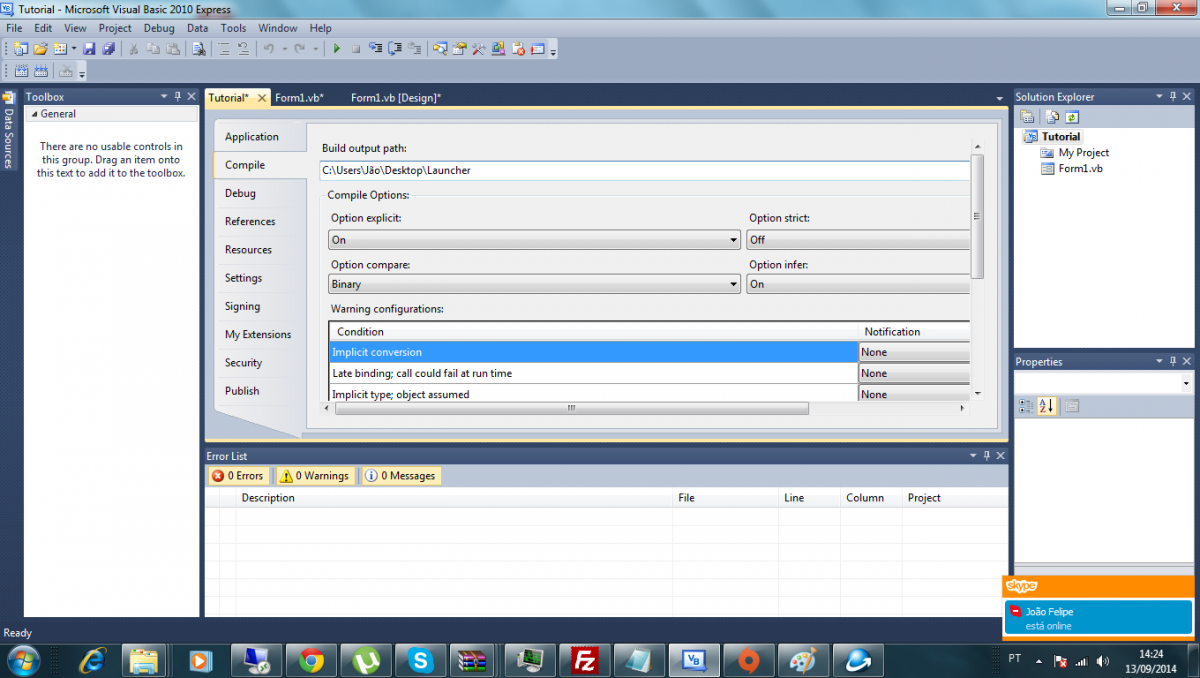The image size is (1200, 678).
Task: Open the Project menu
Action: click(115, 28)
